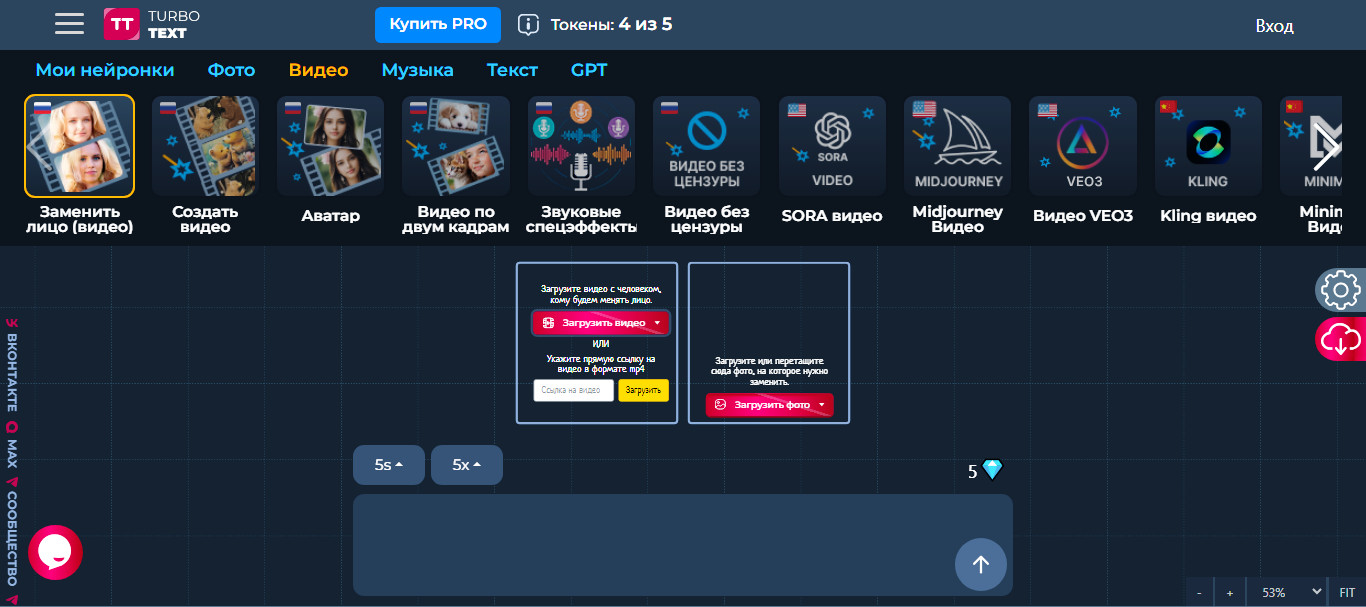
Task: Click Токены: 4 из 5 text
Action: point(611,24)
